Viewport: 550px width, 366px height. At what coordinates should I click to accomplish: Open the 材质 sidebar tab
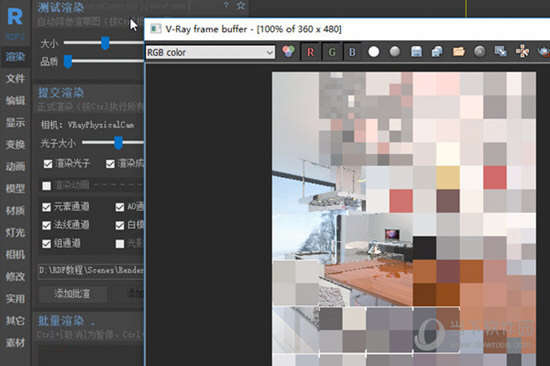point(15,211)
